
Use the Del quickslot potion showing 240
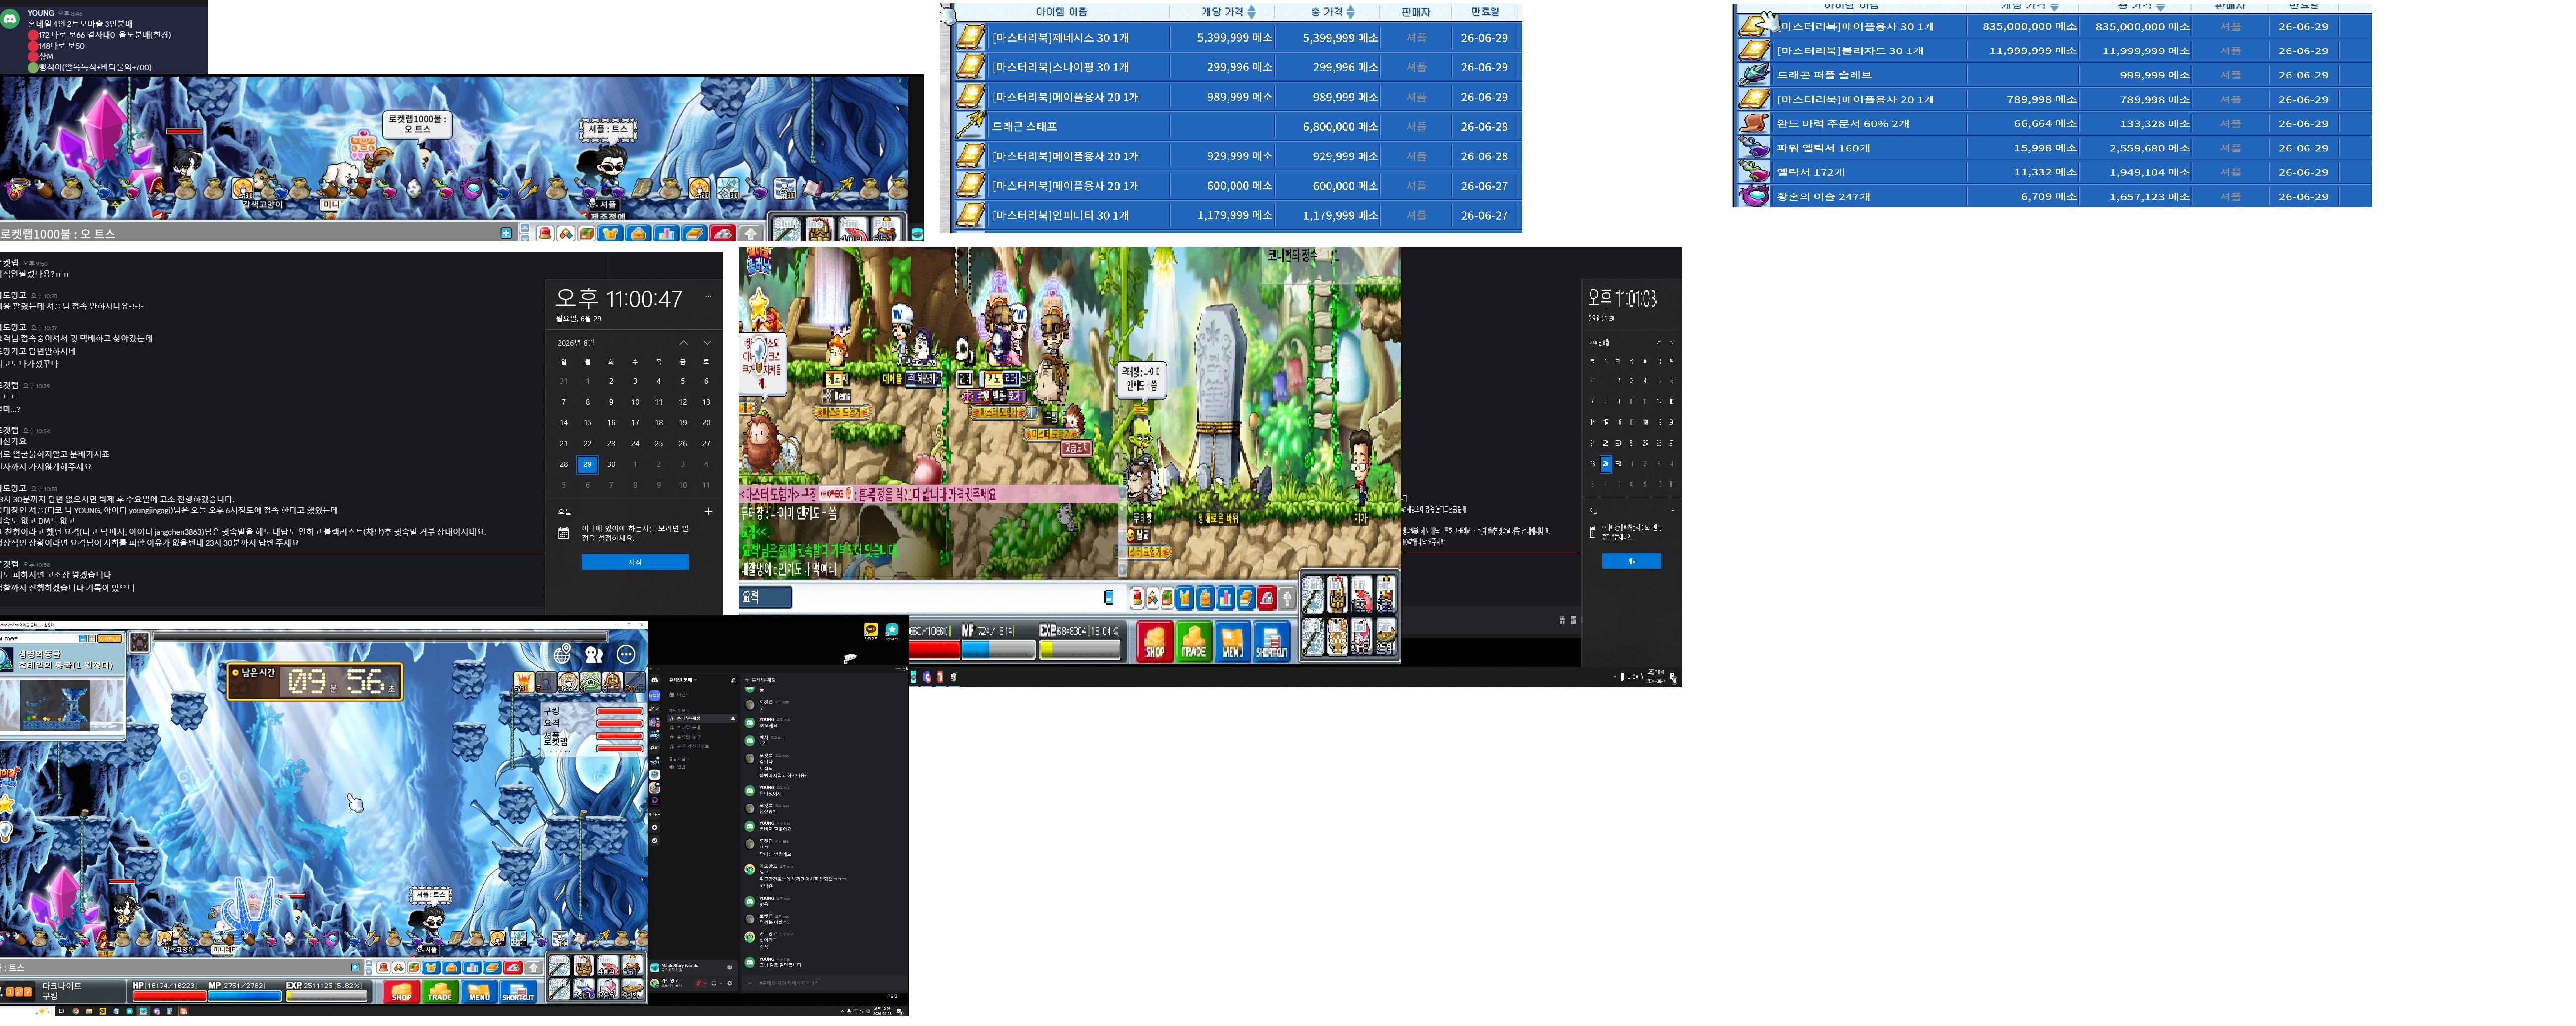[583, 989]
